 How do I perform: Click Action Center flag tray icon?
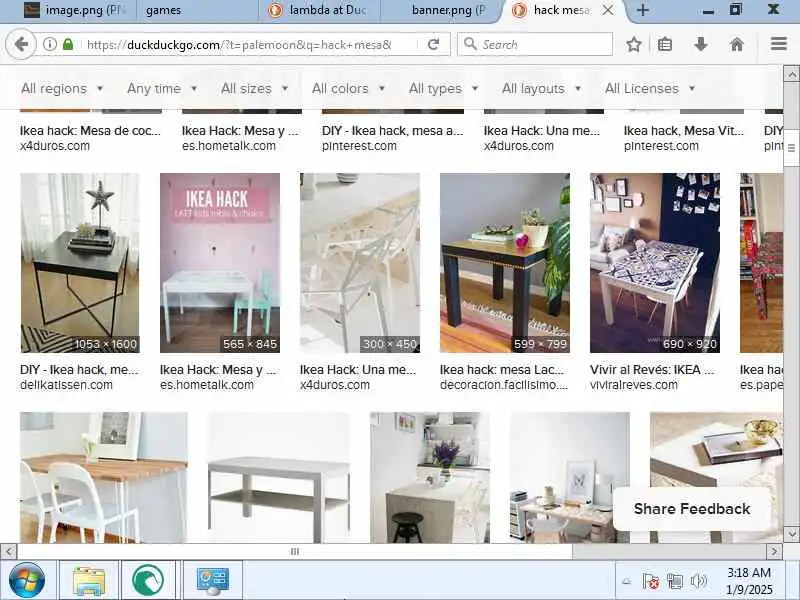[x=651, y=581]
